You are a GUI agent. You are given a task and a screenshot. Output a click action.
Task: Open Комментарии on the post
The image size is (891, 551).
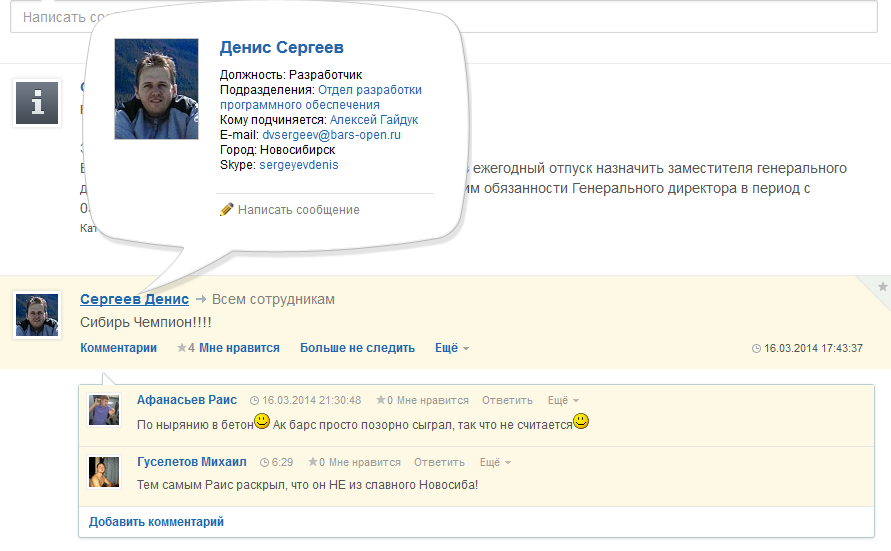pyautogui.click(x=118, y=348)
